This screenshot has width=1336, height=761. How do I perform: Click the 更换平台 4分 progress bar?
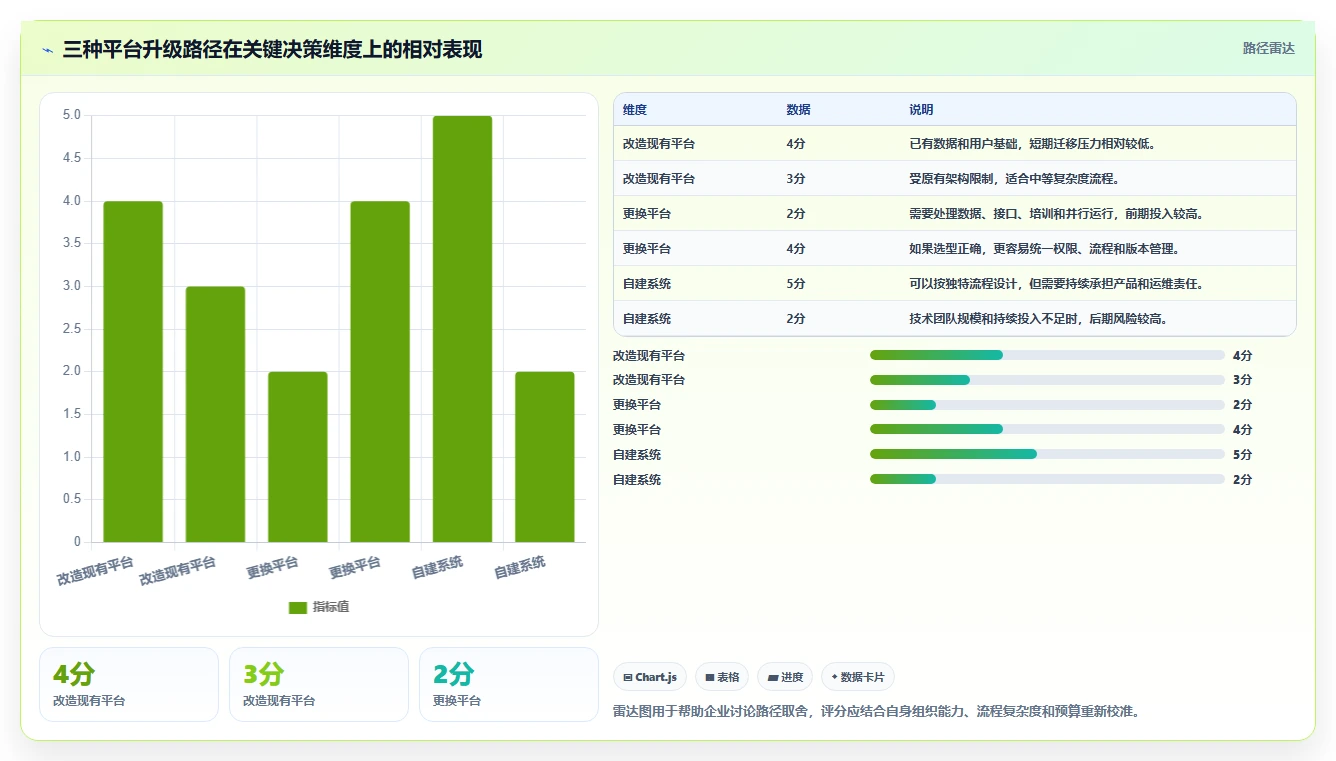[x=1047, y=429]
